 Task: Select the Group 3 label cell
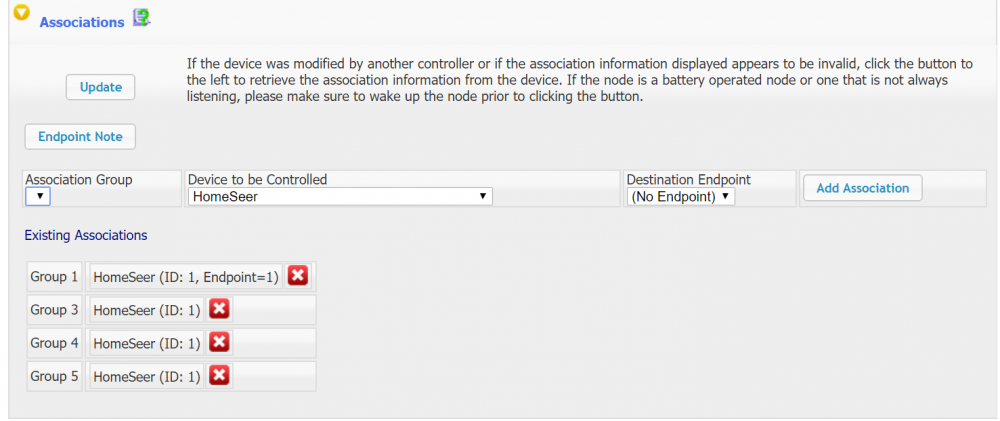(55, 310)
